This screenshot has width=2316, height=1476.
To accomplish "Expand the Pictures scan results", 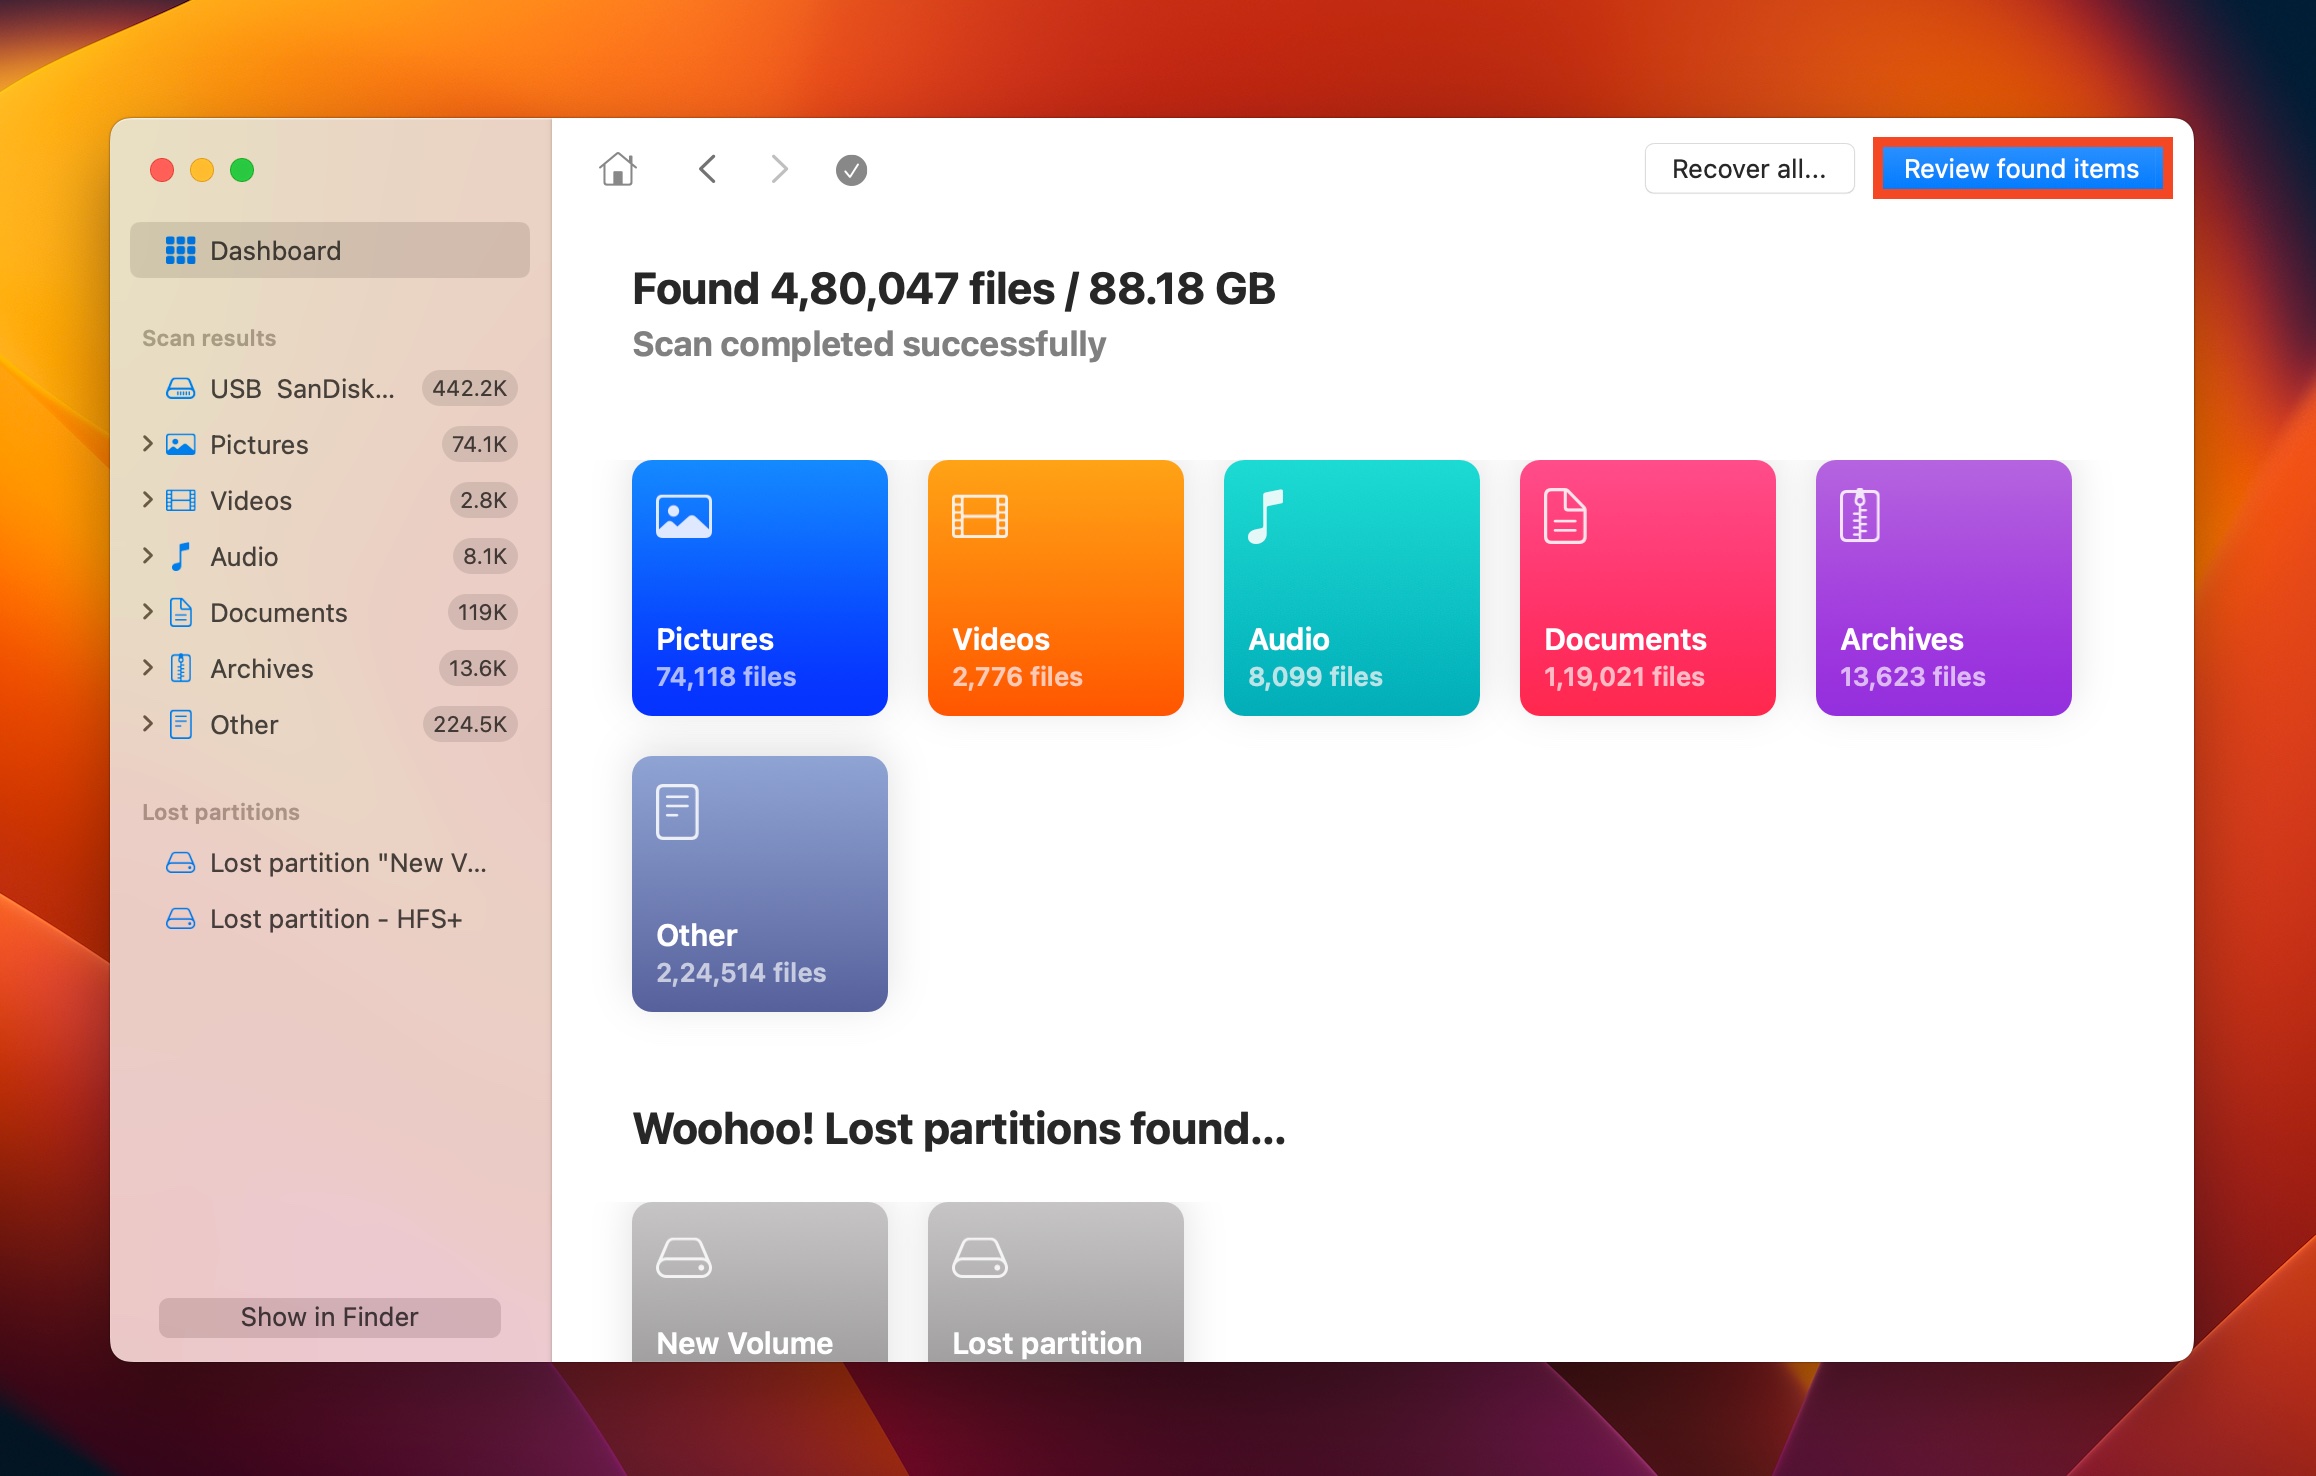I will 147,444.
